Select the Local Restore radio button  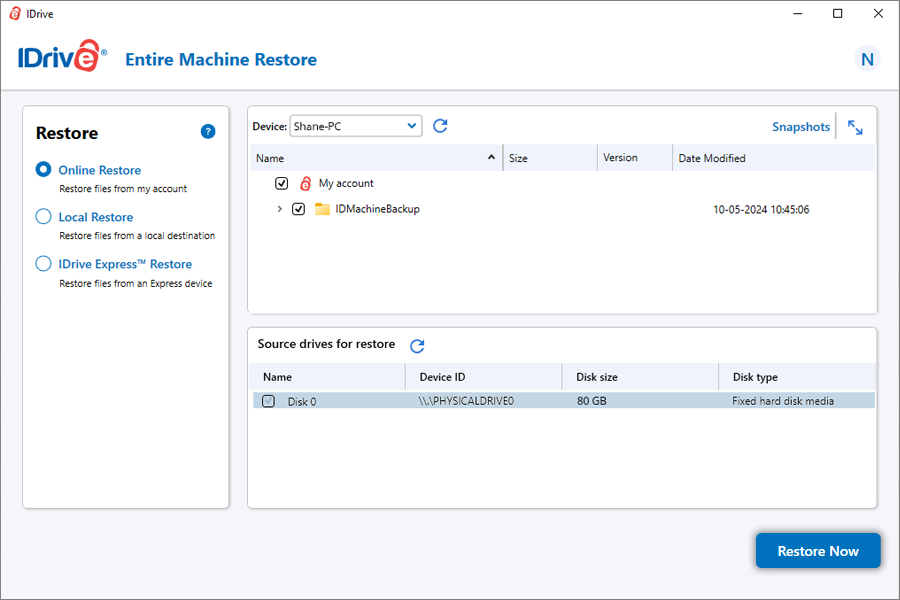point(44,216)
